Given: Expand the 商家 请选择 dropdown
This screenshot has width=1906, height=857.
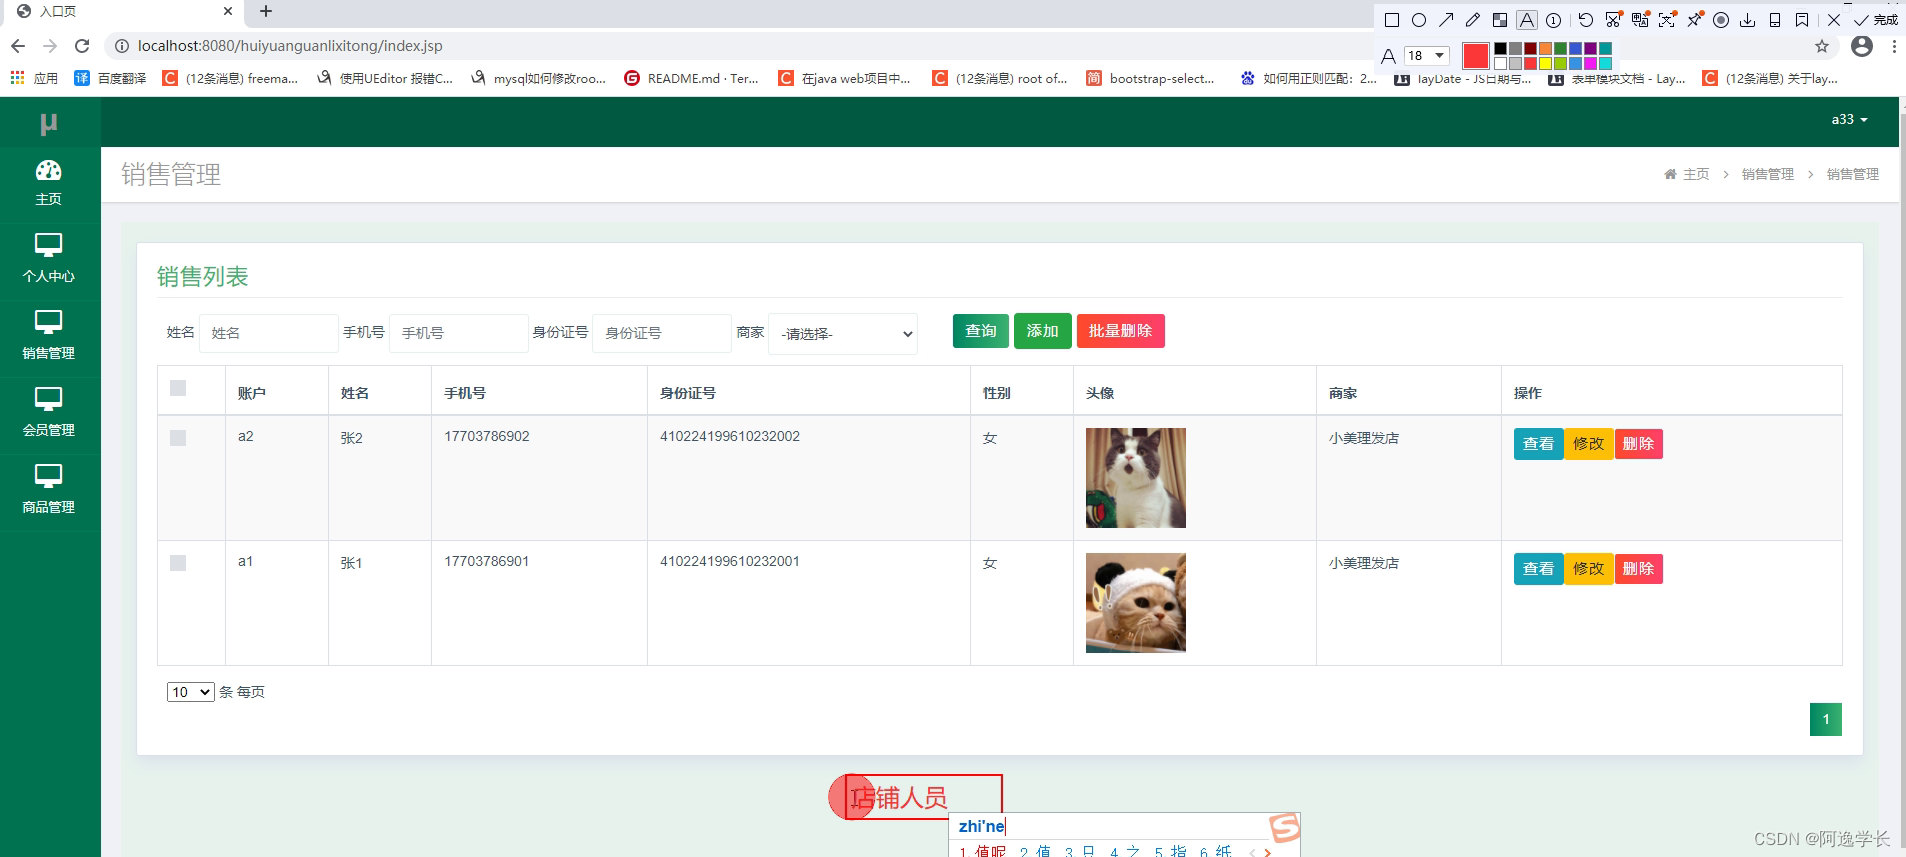Looking at the screenshot, I should [843, 334].
